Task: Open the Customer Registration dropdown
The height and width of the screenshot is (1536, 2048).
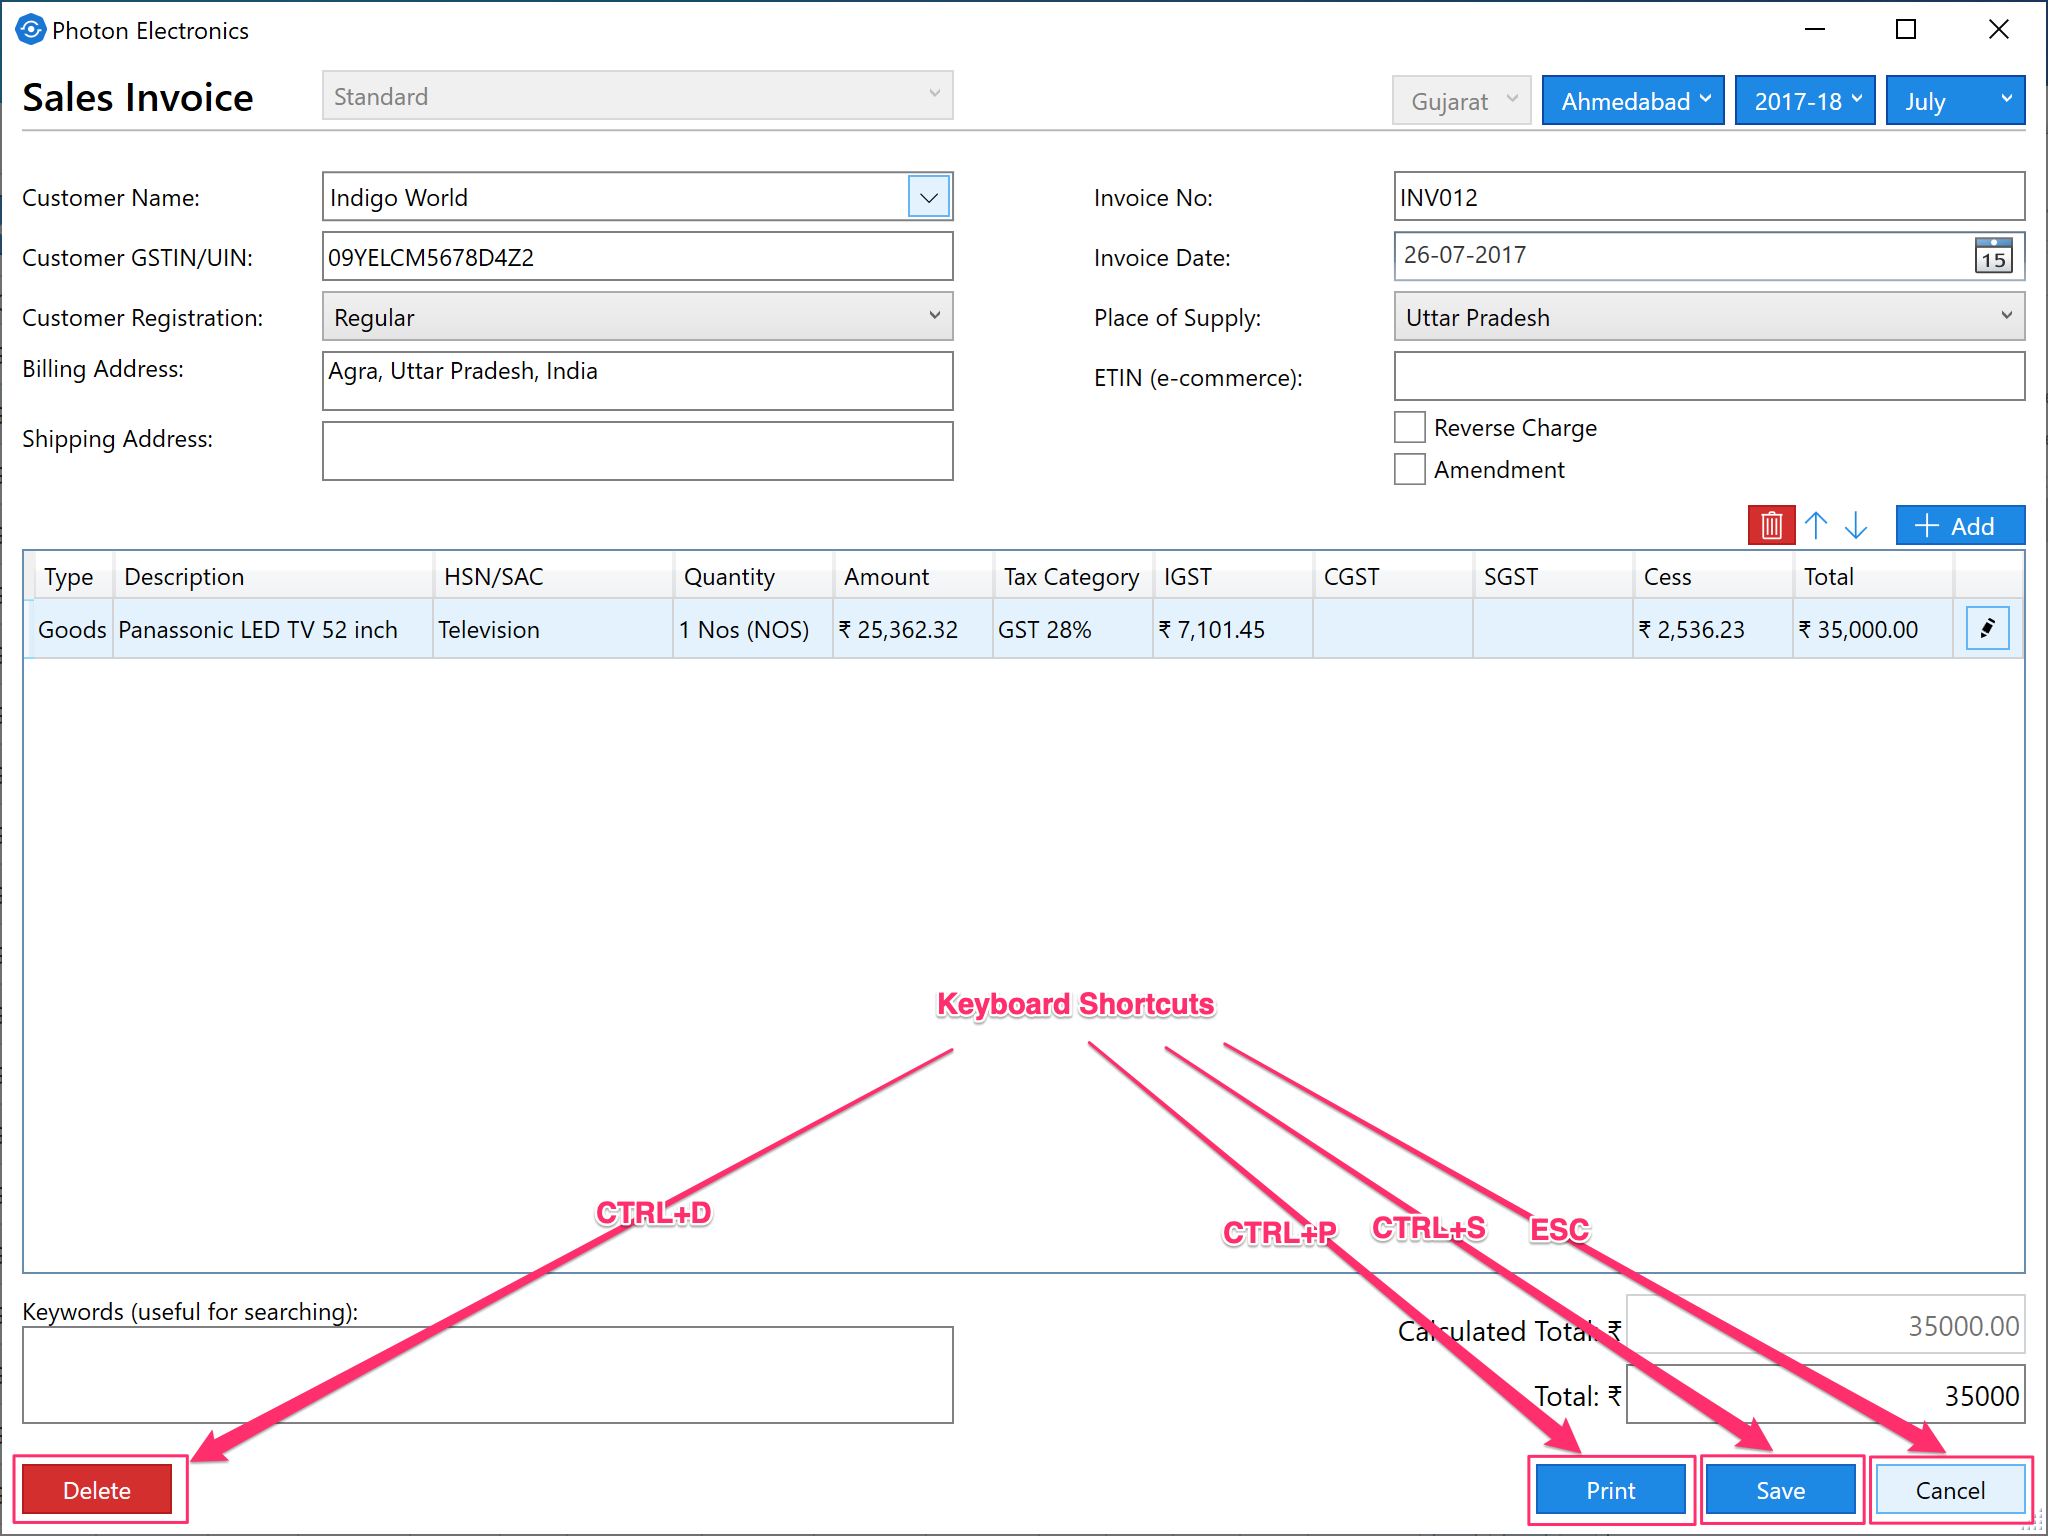Action: click(637, 317)
